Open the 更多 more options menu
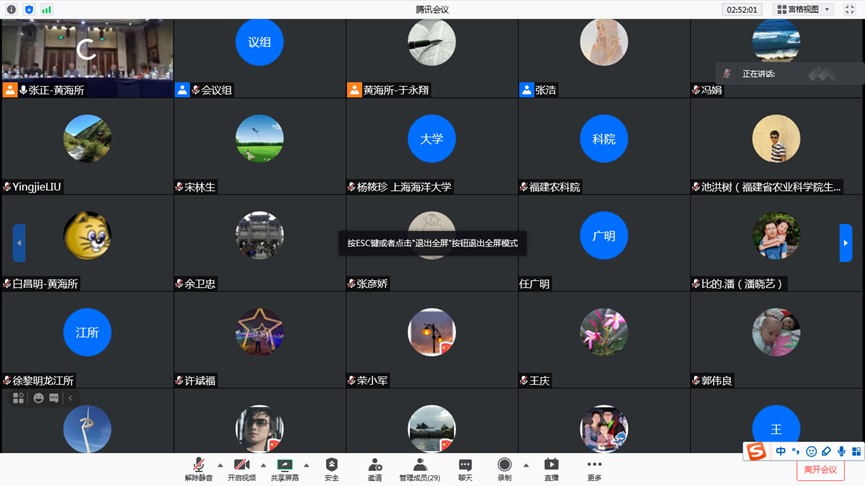 pyautogui.click(x=594, y=466)
